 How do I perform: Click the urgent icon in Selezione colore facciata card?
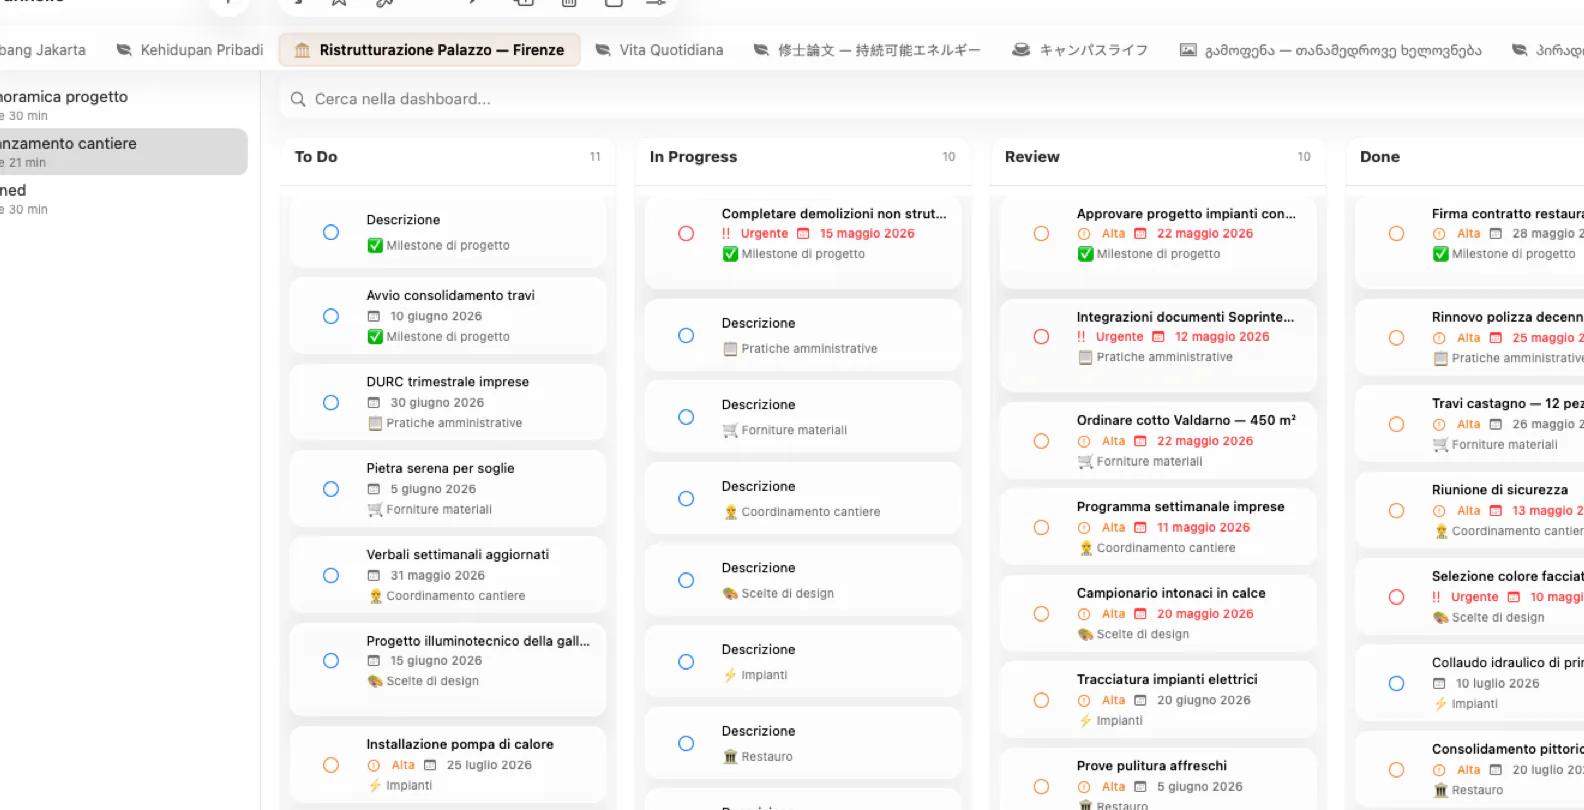1436,597
